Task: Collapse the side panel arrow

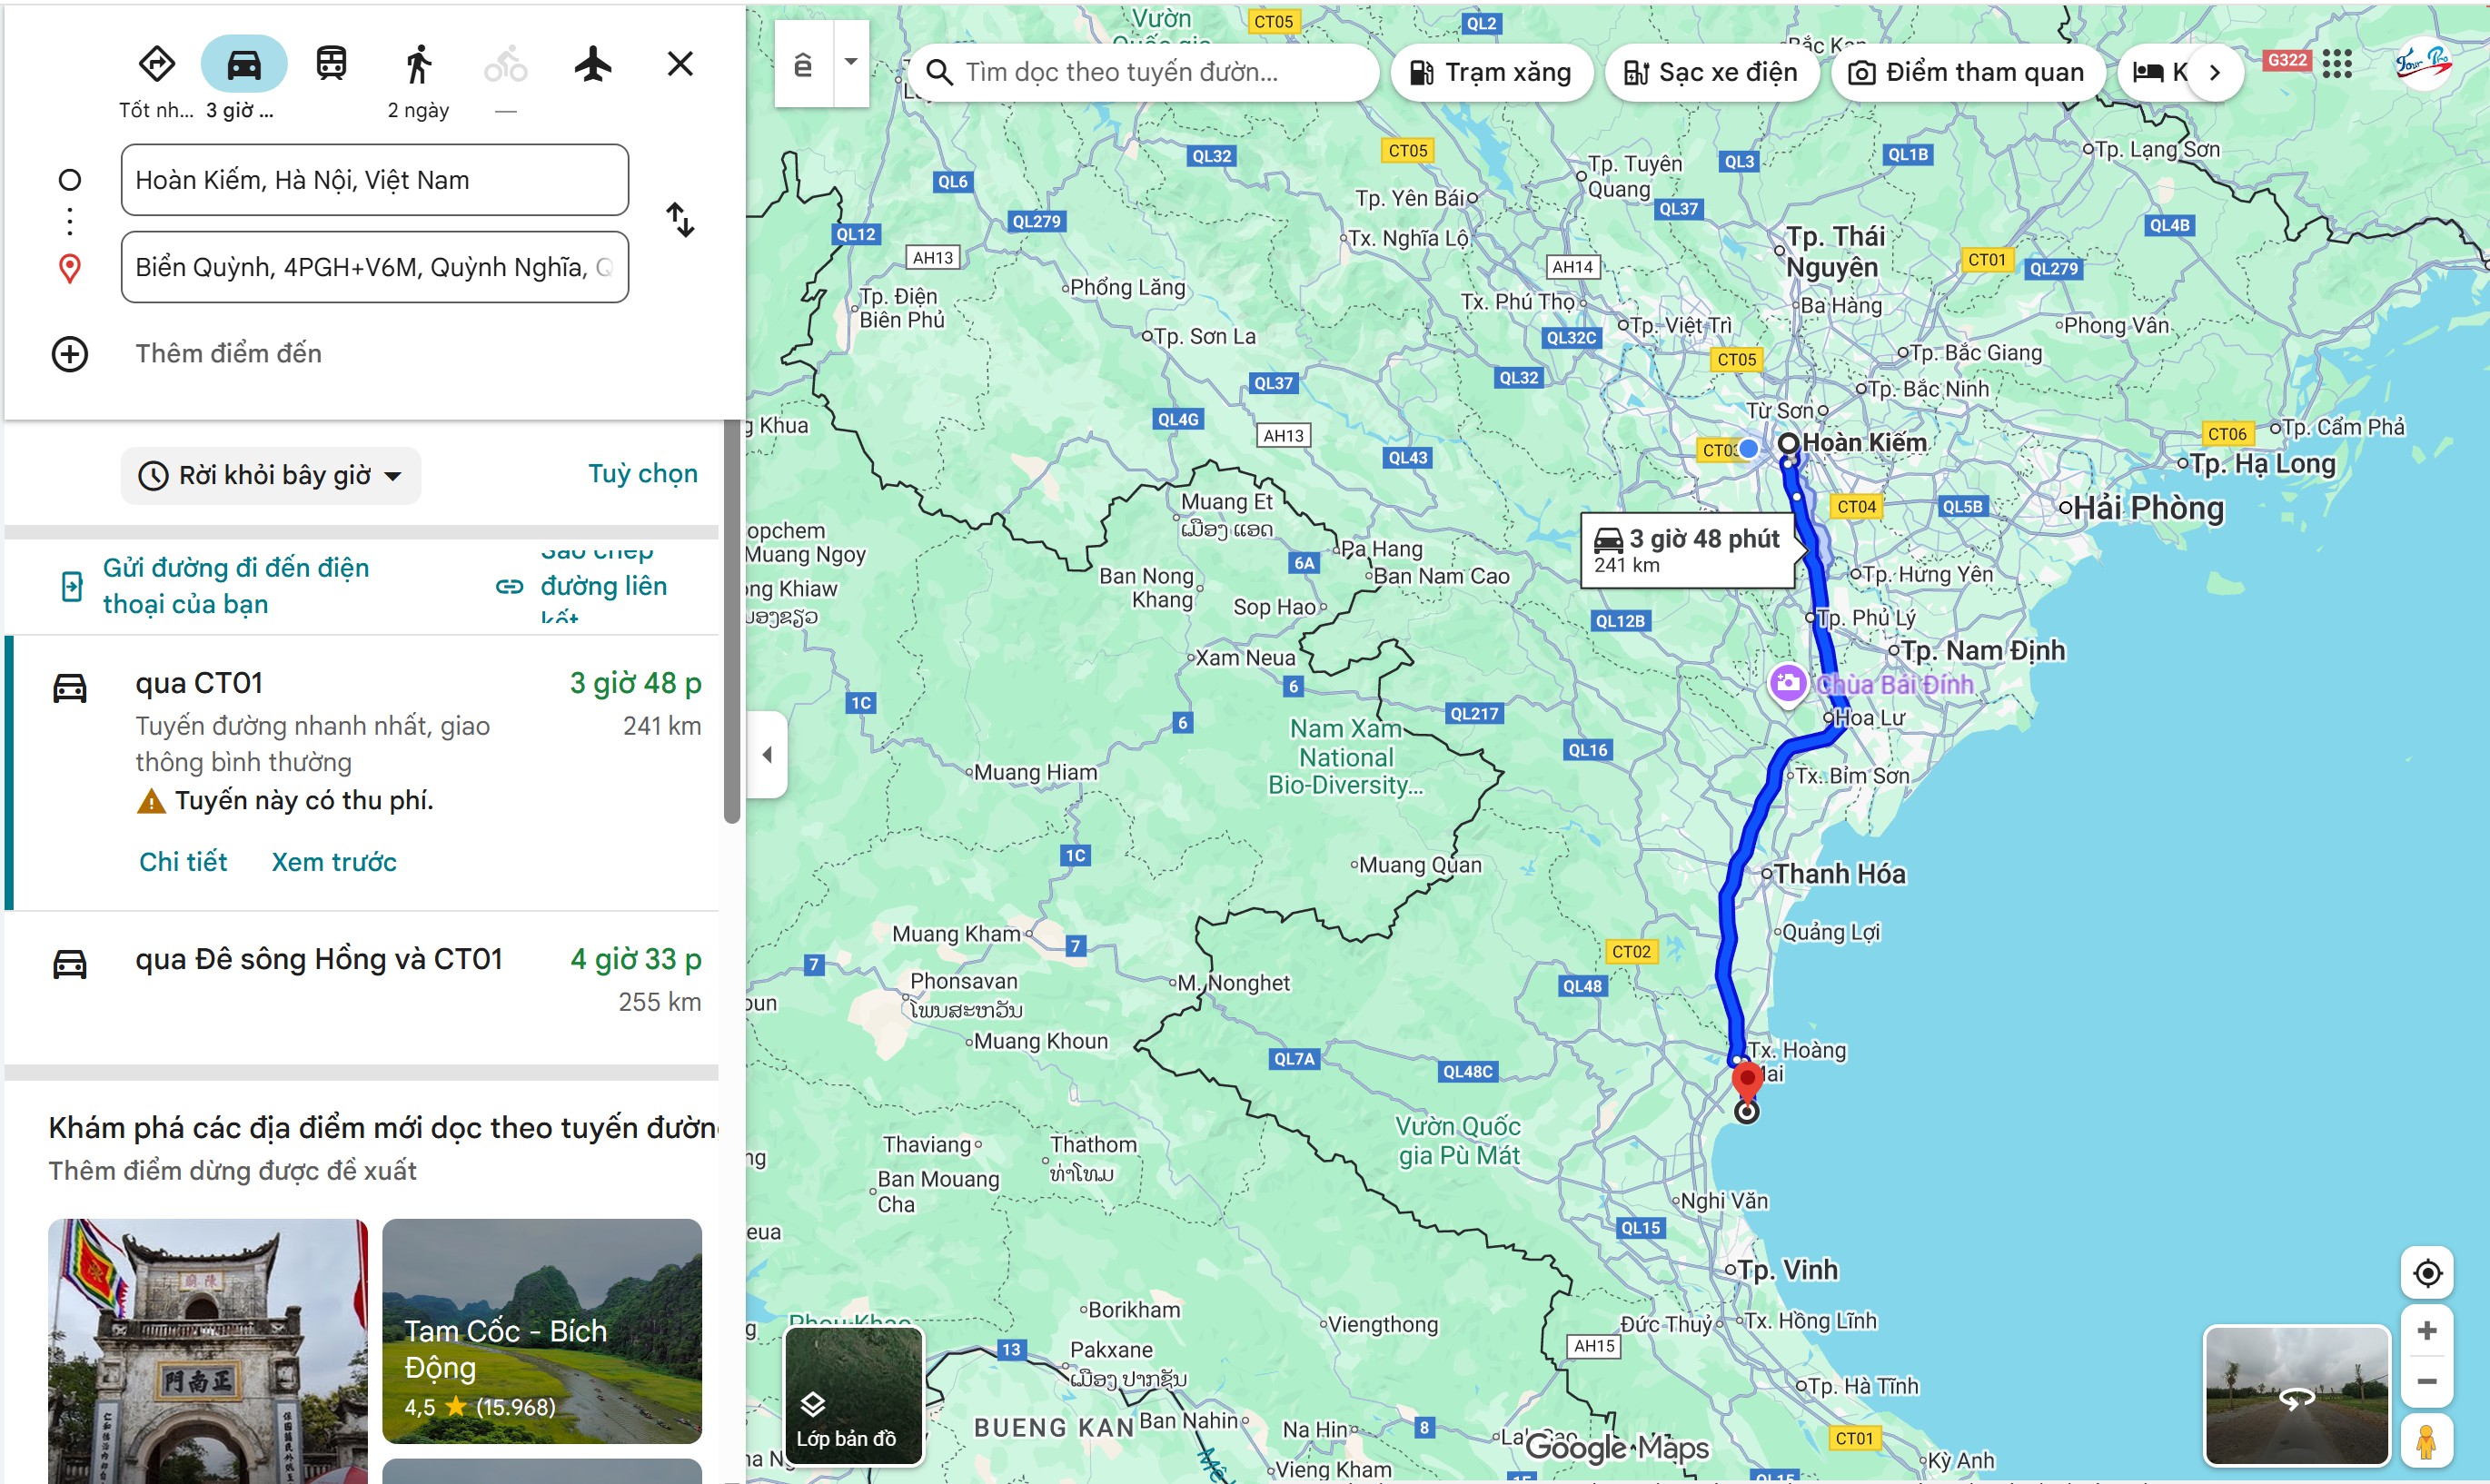Action: click(x=767, y=755)
